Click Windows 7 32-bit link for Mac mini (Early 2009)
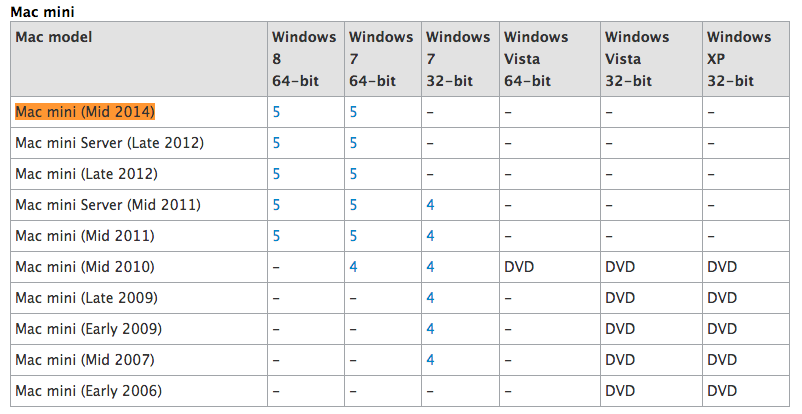Viewport: 802px width, 414px height. click(431, 329)
